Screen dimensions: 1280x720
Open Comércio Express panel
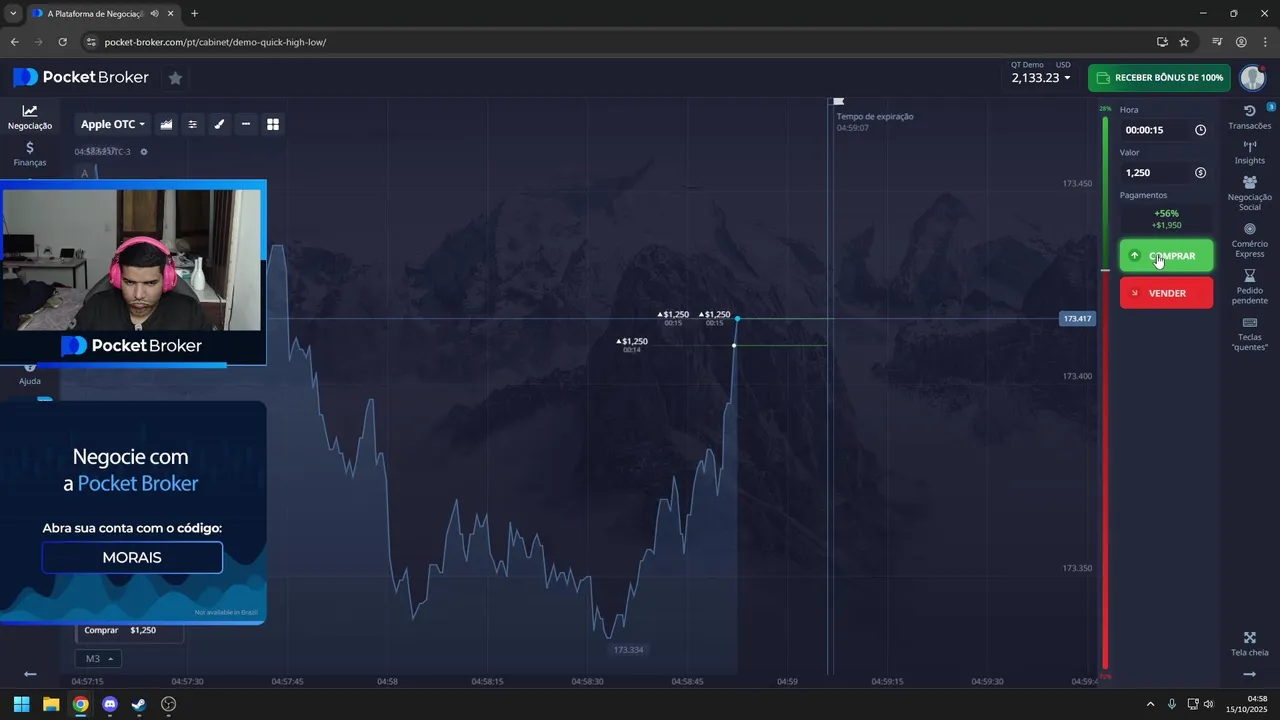tap(1249, 240)
